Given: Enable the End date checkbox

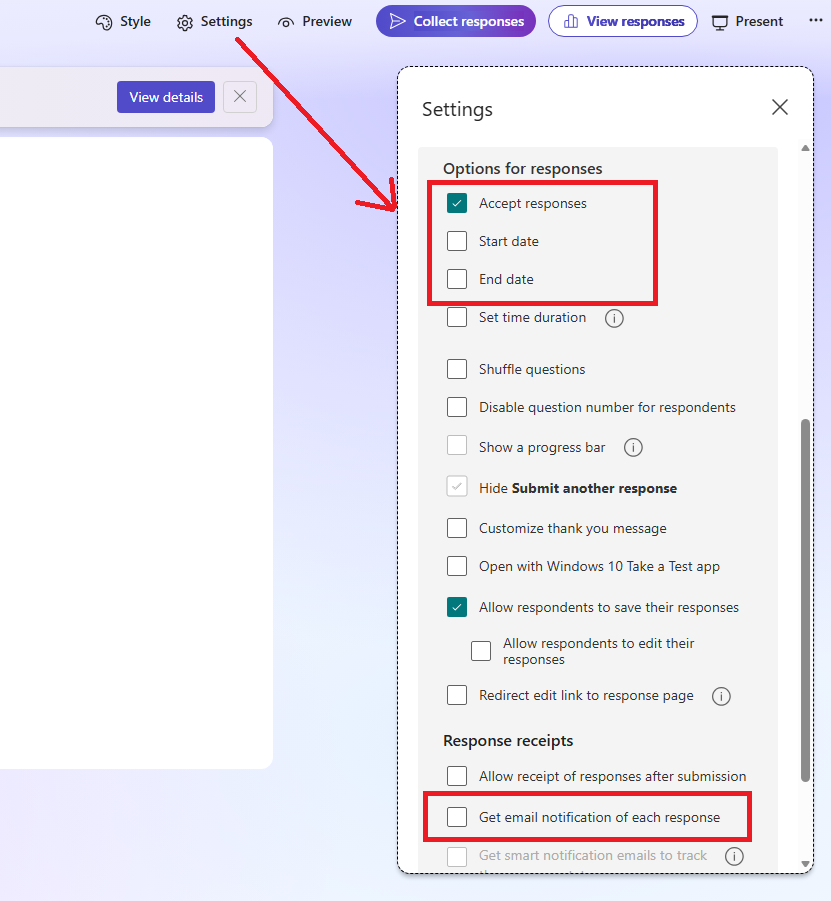Looking at the screenshot, I should (x=457, y=279).
